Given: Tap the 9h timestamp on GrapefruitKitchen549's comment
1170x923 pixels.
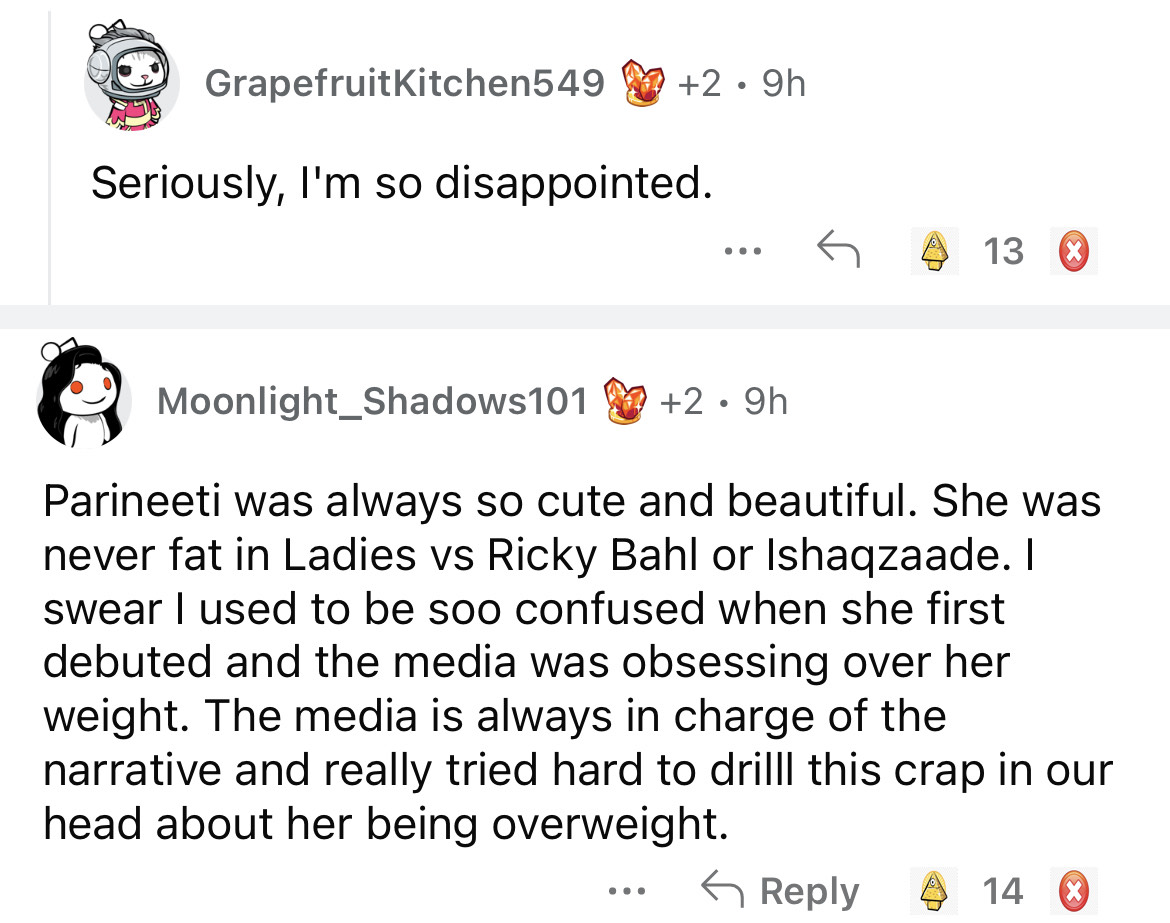Looking at the screenshot, I should point(783,84).
